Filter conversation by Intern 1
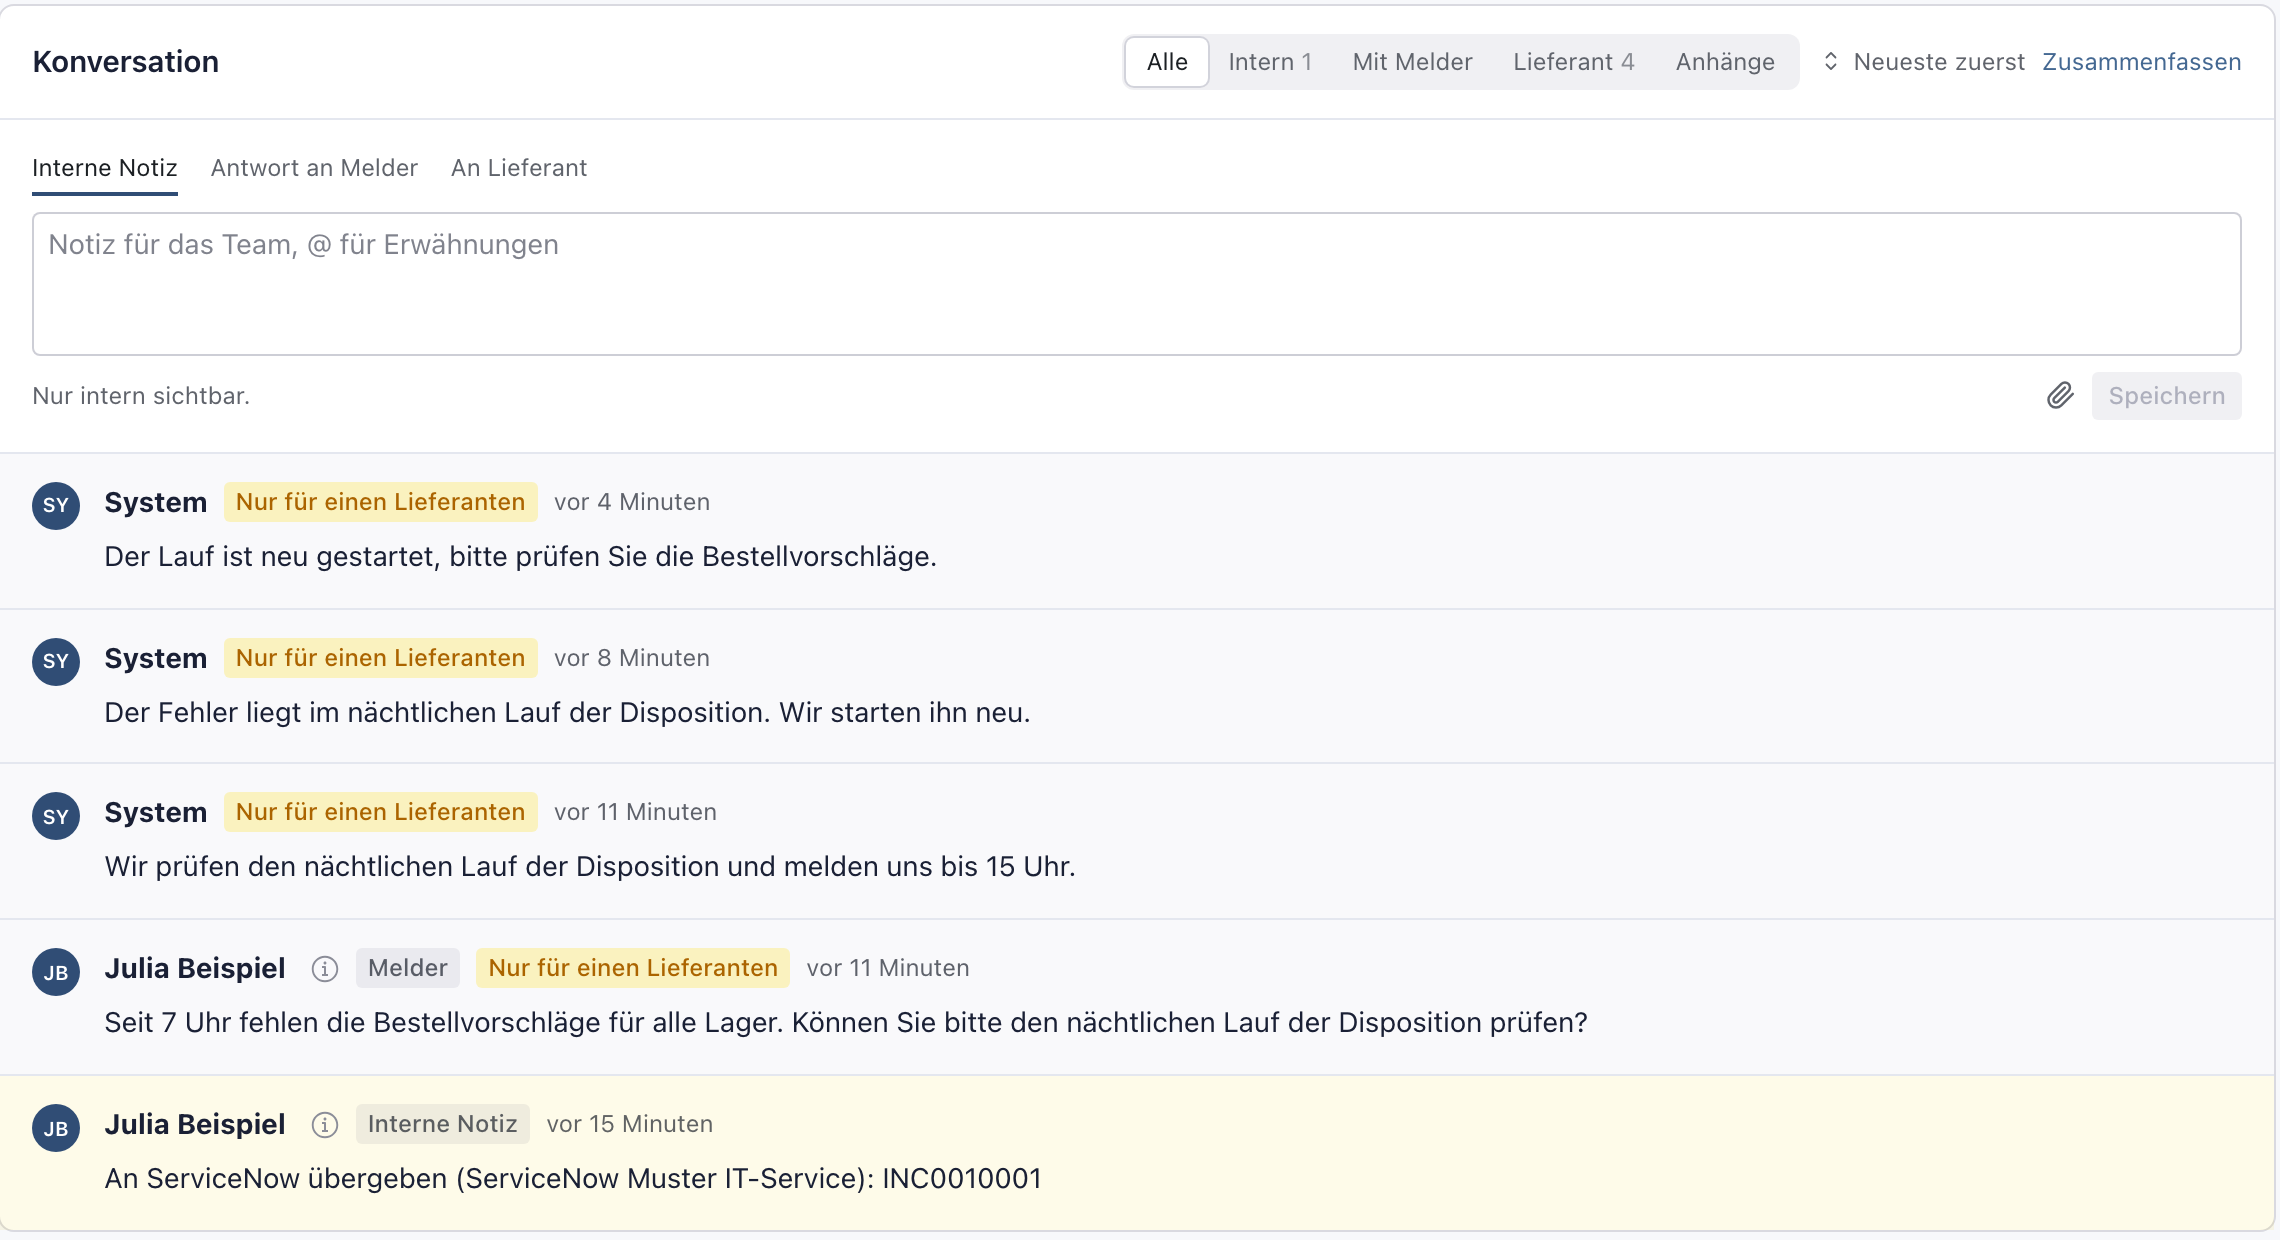Image resolution: width=2280 pixels, height=1240 pixels. tap(1270, 62)
